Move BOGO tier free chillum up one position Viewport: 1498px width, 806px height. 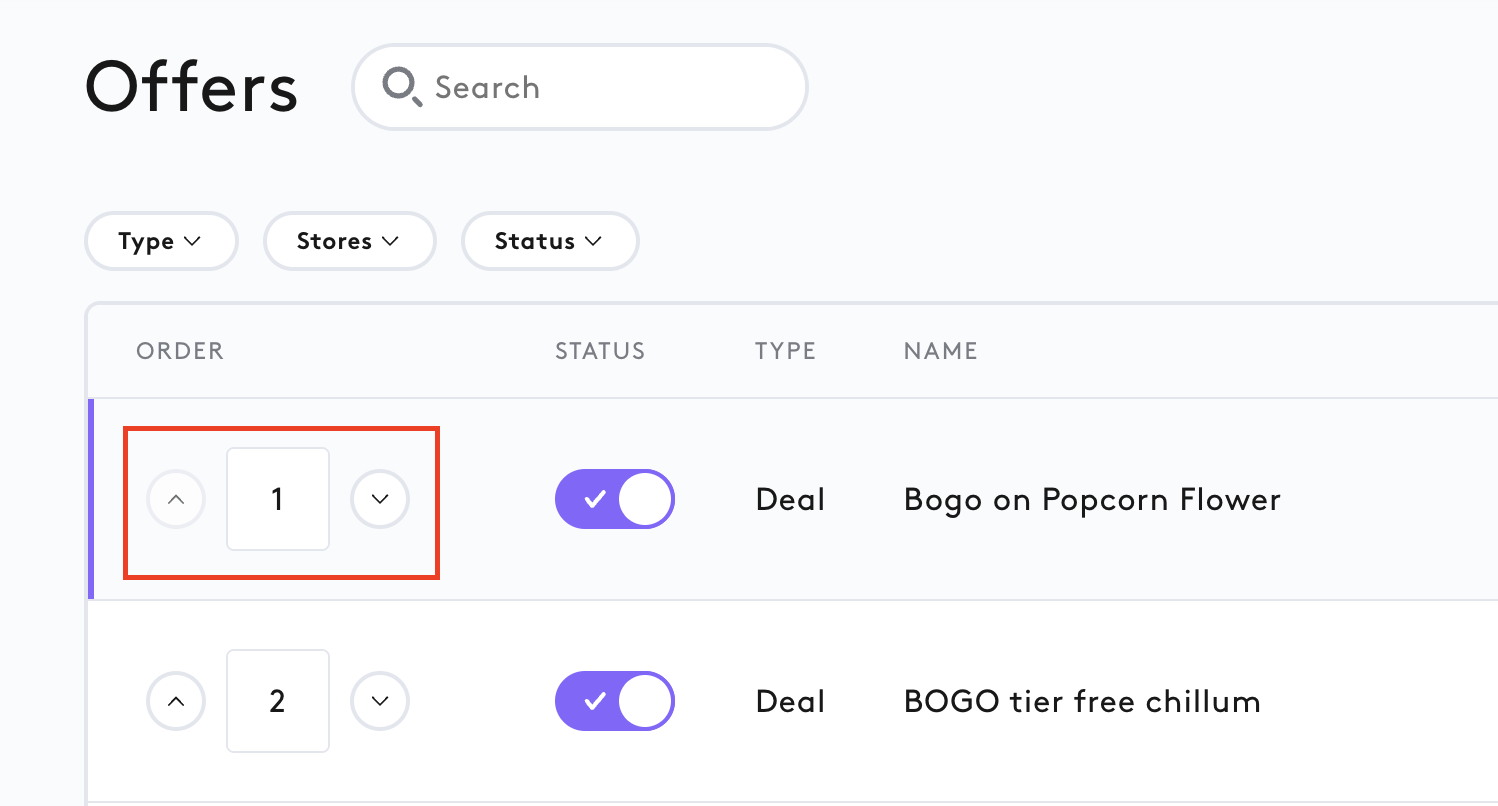coord(176,701)
